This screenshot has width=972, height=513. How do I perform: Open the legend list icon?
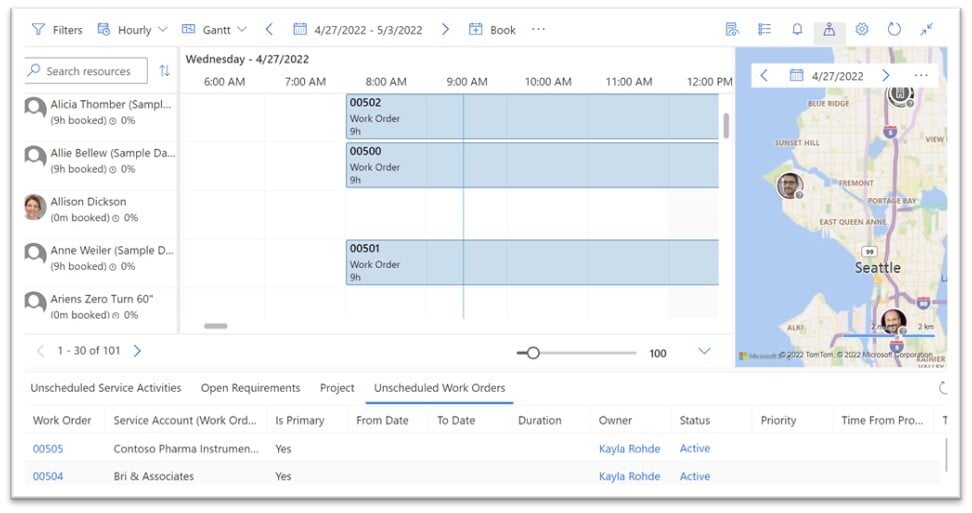[765, 30]
